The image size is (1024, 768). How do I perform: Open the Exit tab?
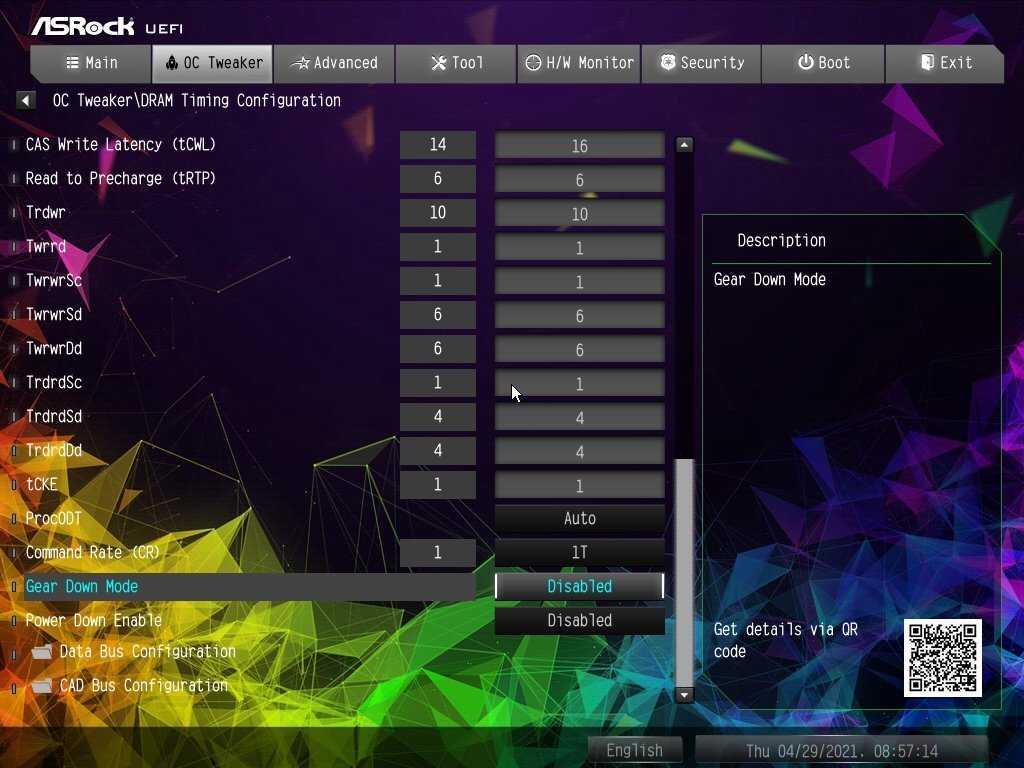coord(945,63)
